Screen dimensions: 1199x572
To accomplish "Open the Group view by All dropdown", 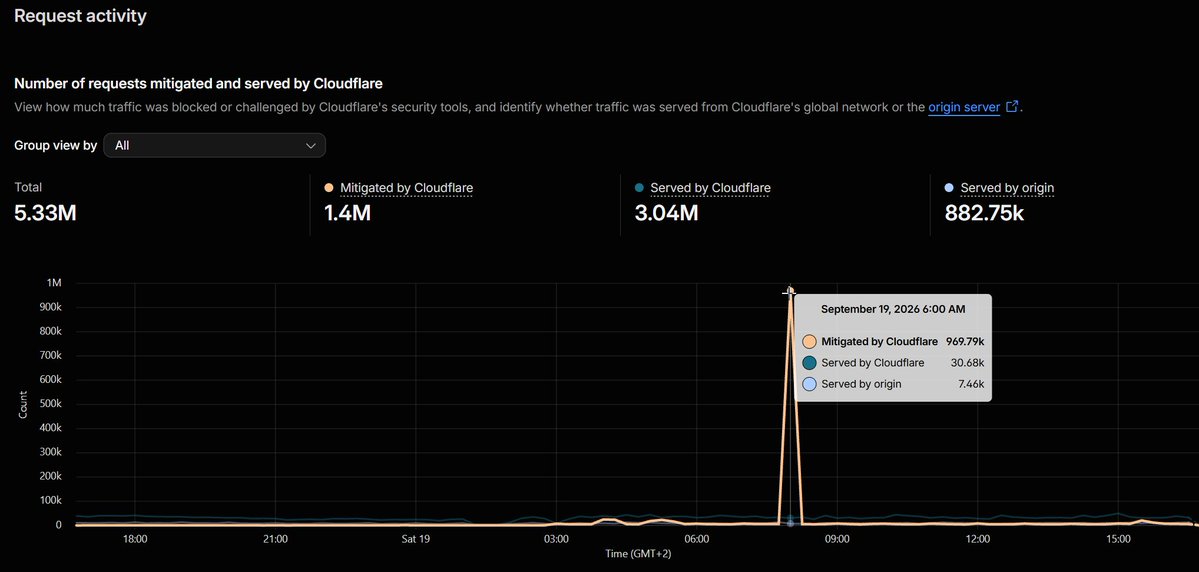I will tap(214, 145).
